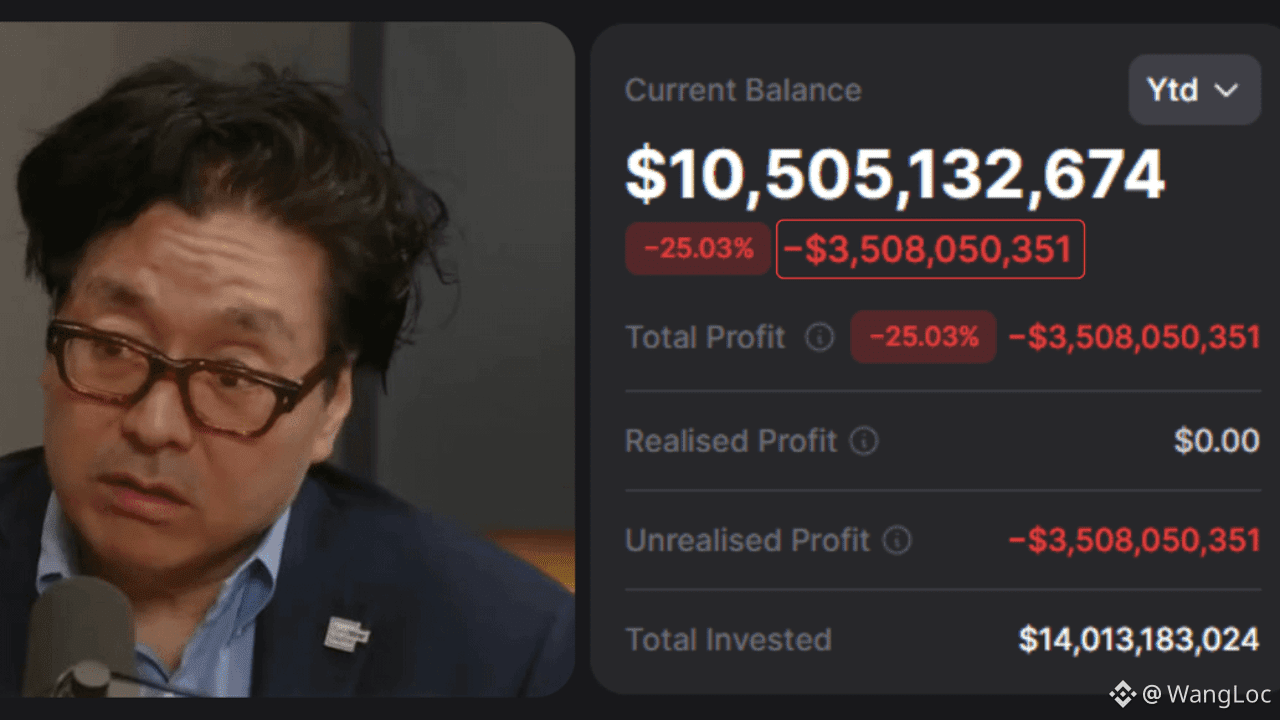Click the -25.03% badge in Total Profit row
The image size is (1280, 720).
(x=923, y=337)
